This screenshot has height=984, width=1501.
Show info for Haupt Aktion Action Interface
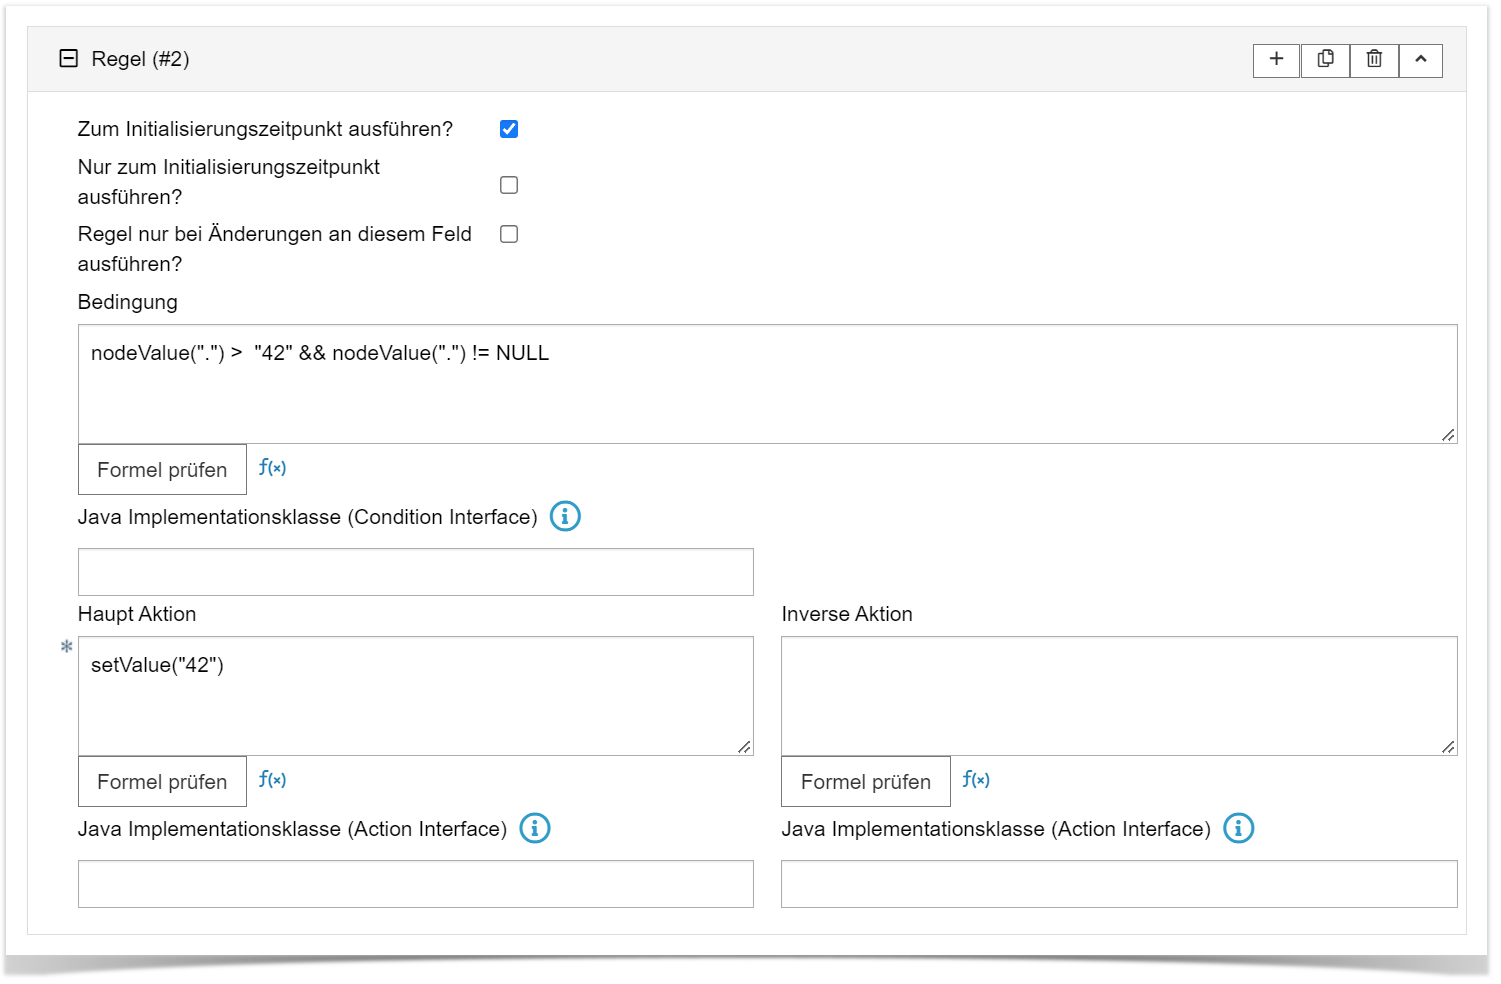535,829
